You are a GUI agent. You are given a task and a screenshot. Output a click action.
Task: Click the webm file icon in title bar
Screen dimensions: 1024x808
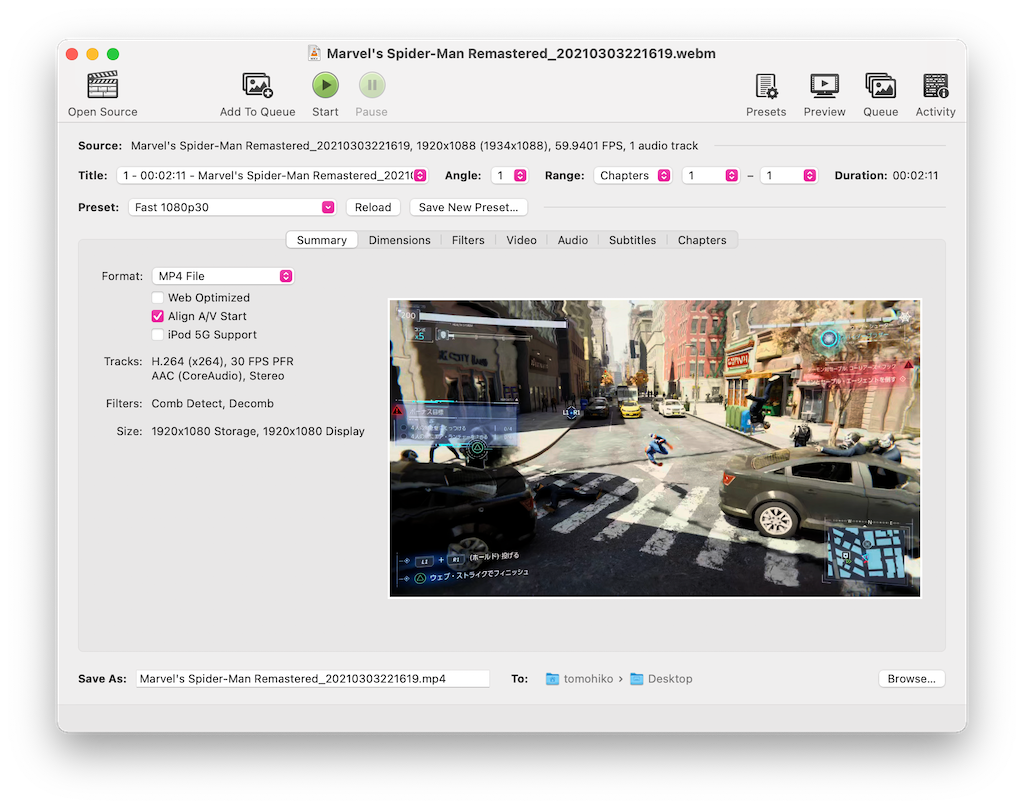314,53
